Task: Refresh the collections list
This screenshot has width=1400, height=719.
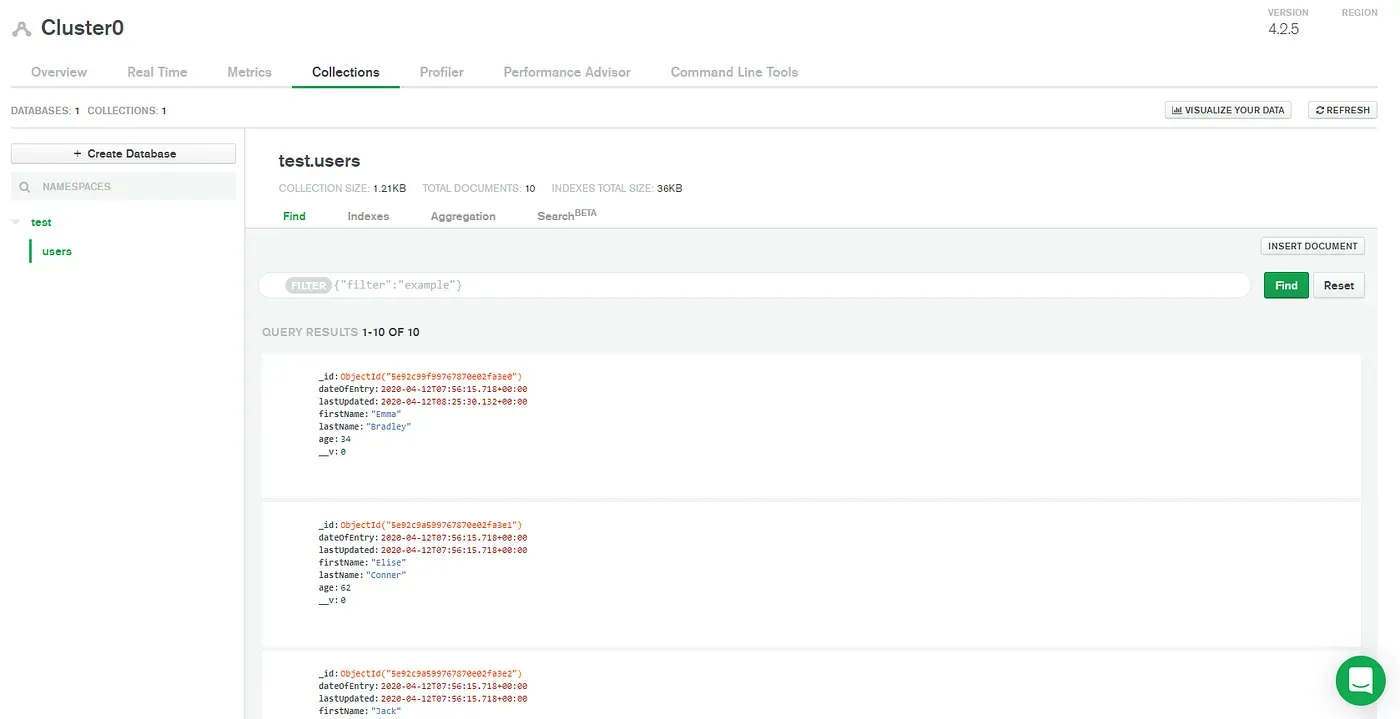Action: tap(1342, 110)
